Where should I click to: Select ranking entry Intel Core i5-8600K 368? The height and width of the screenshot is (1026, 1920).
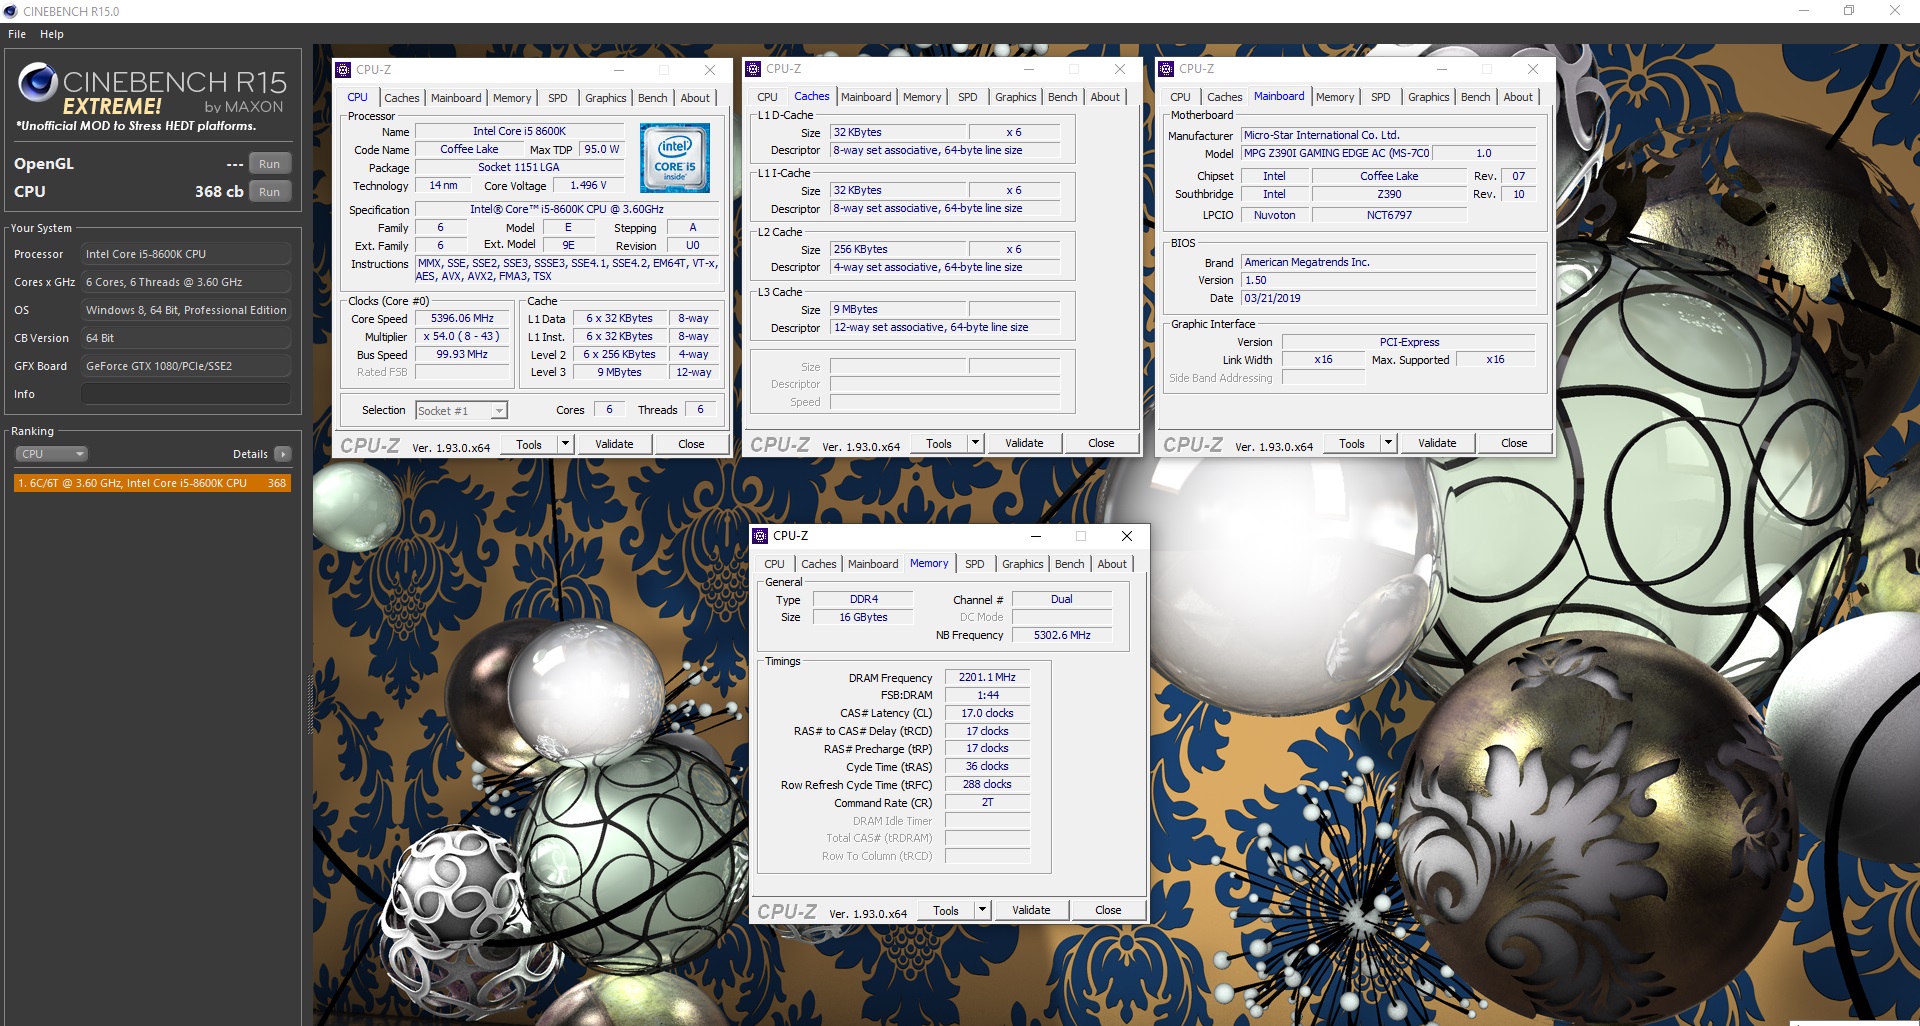(153, 483)
